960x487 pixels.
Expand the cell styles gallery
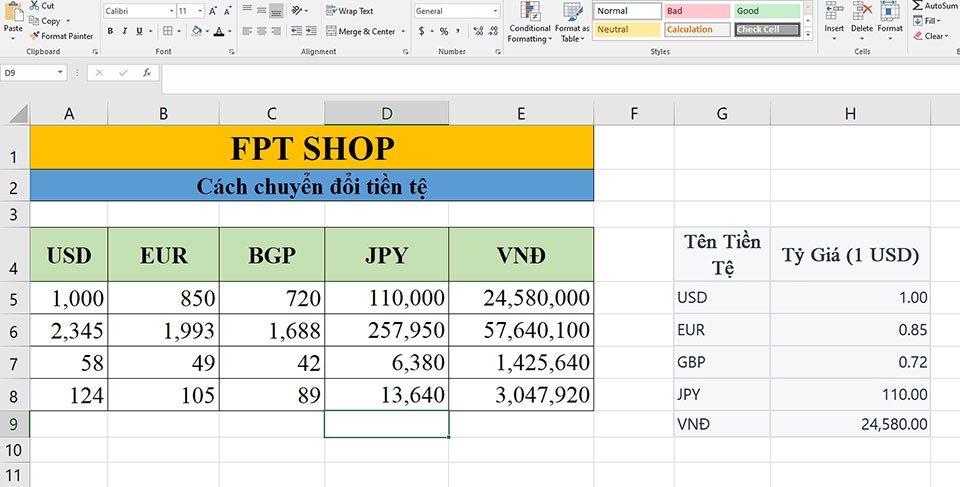click(808, 36)
